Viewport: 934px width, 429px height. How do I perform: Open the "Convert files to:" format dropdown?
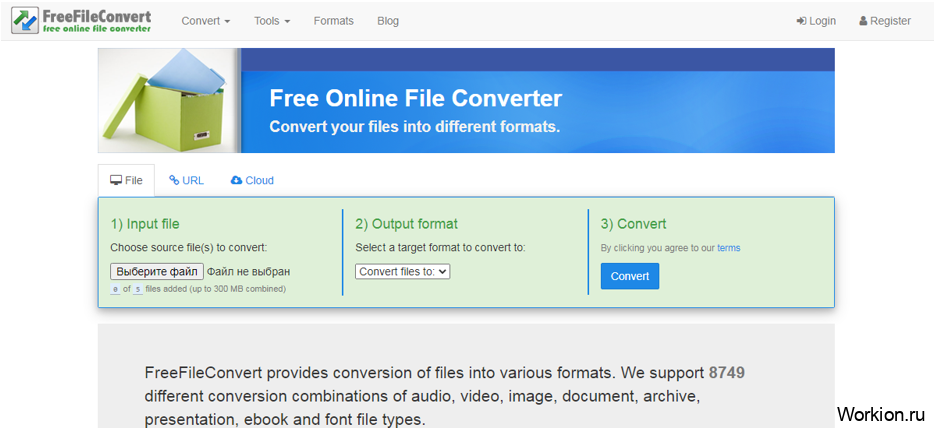point(403,271)
